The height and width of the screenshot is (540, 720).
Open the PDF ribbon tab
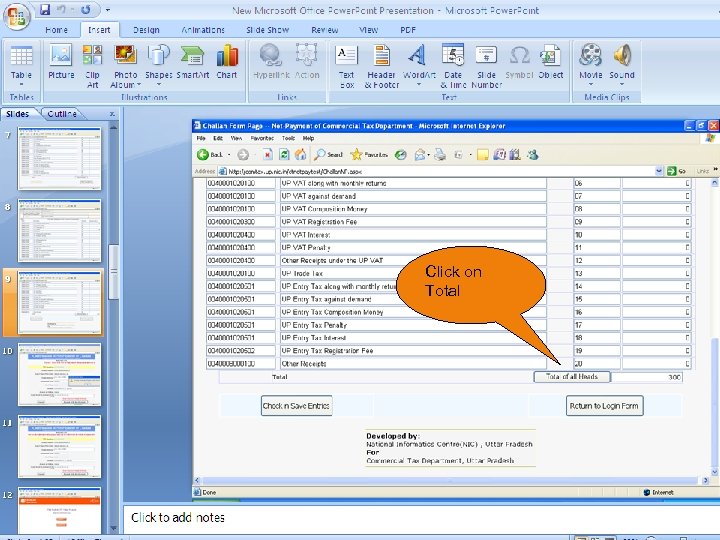[x=408, y=30]
